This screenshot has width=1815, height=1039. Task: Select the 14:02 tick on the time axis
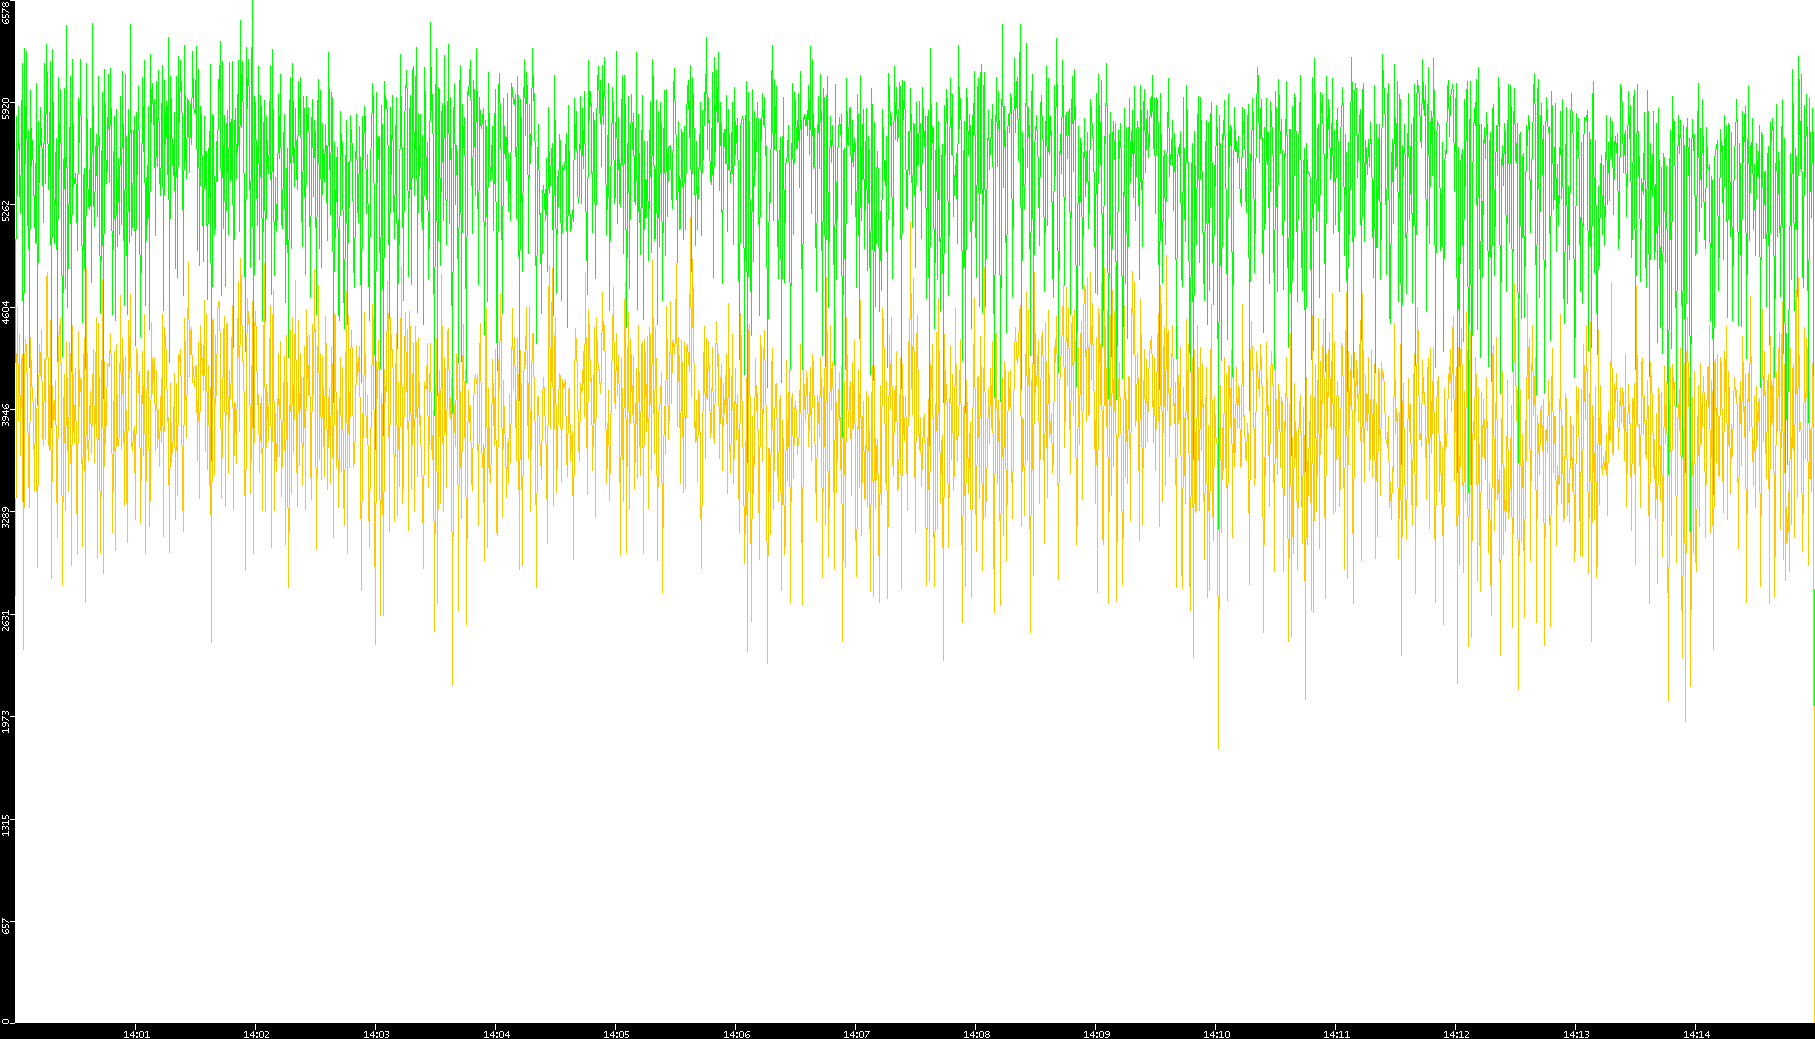coord(256,1033)
